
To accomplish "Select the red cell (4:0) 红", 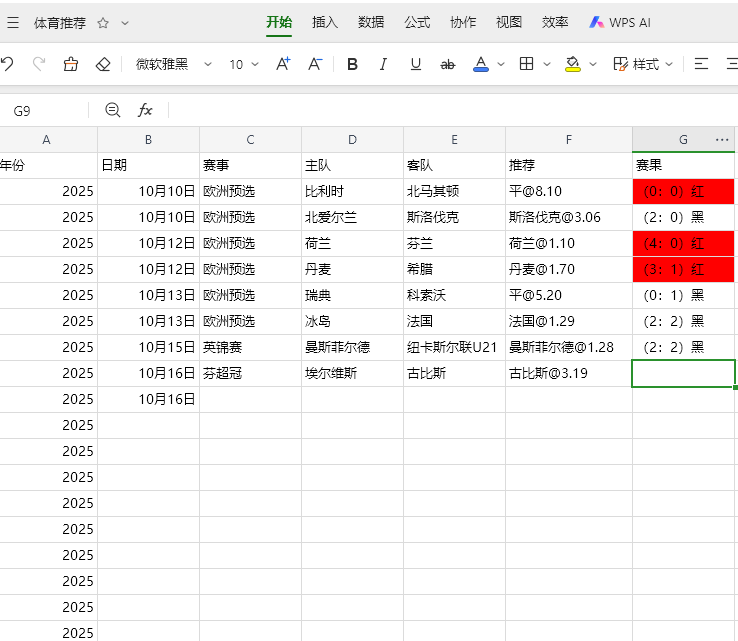I will [683, 243].
